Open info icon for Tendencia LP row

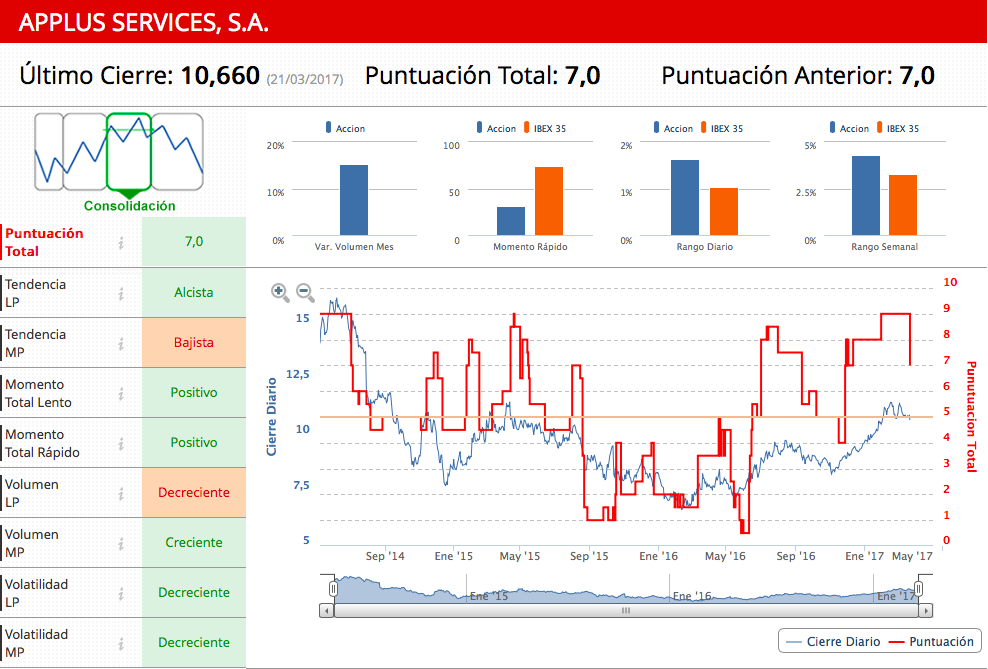(x=121, y=294)
